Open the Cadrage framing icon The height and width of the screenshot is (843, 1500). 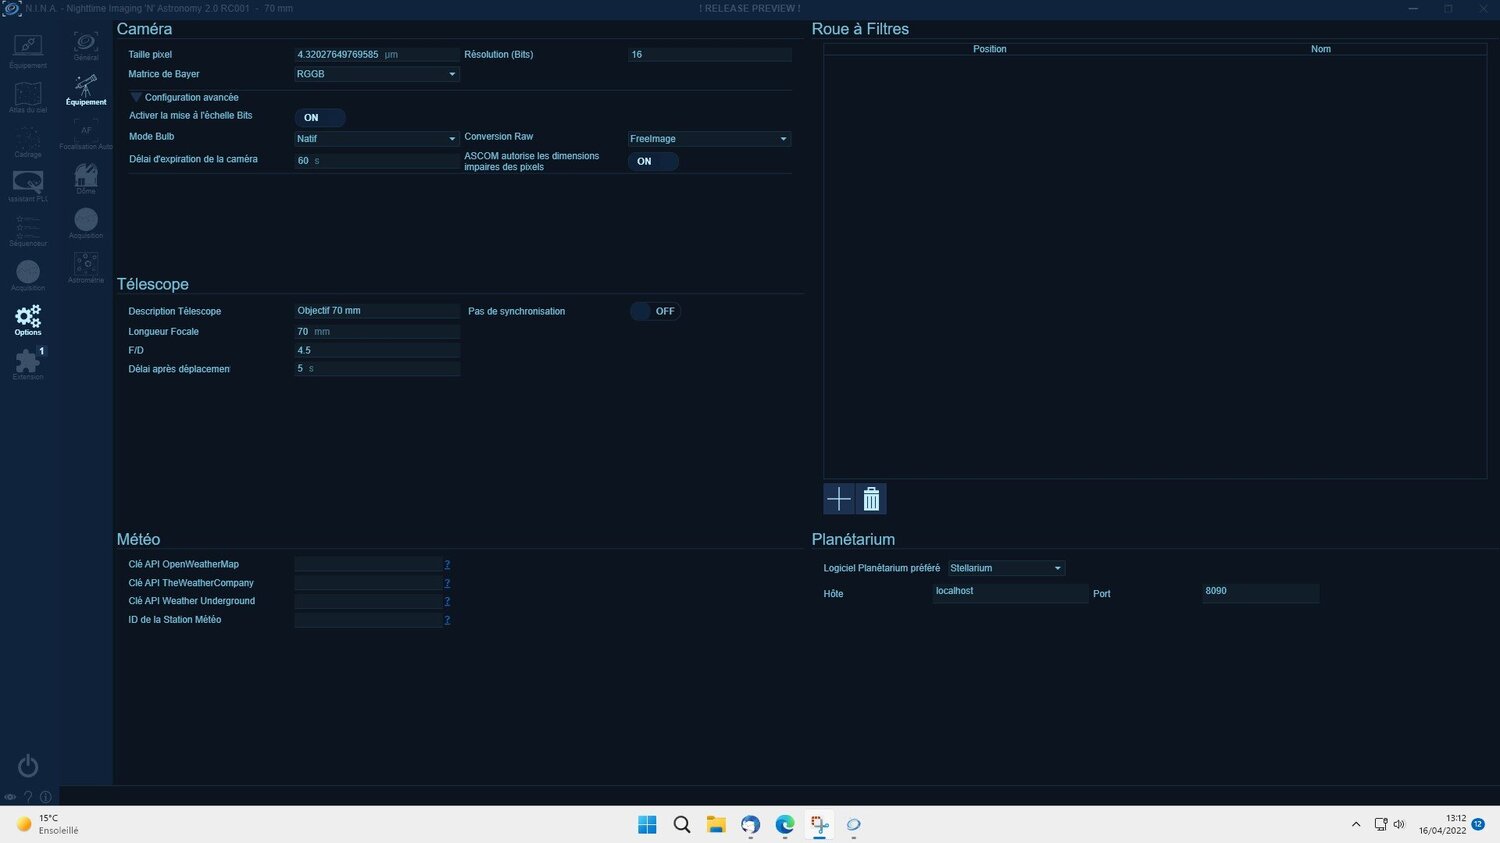(x=28, y=141)
